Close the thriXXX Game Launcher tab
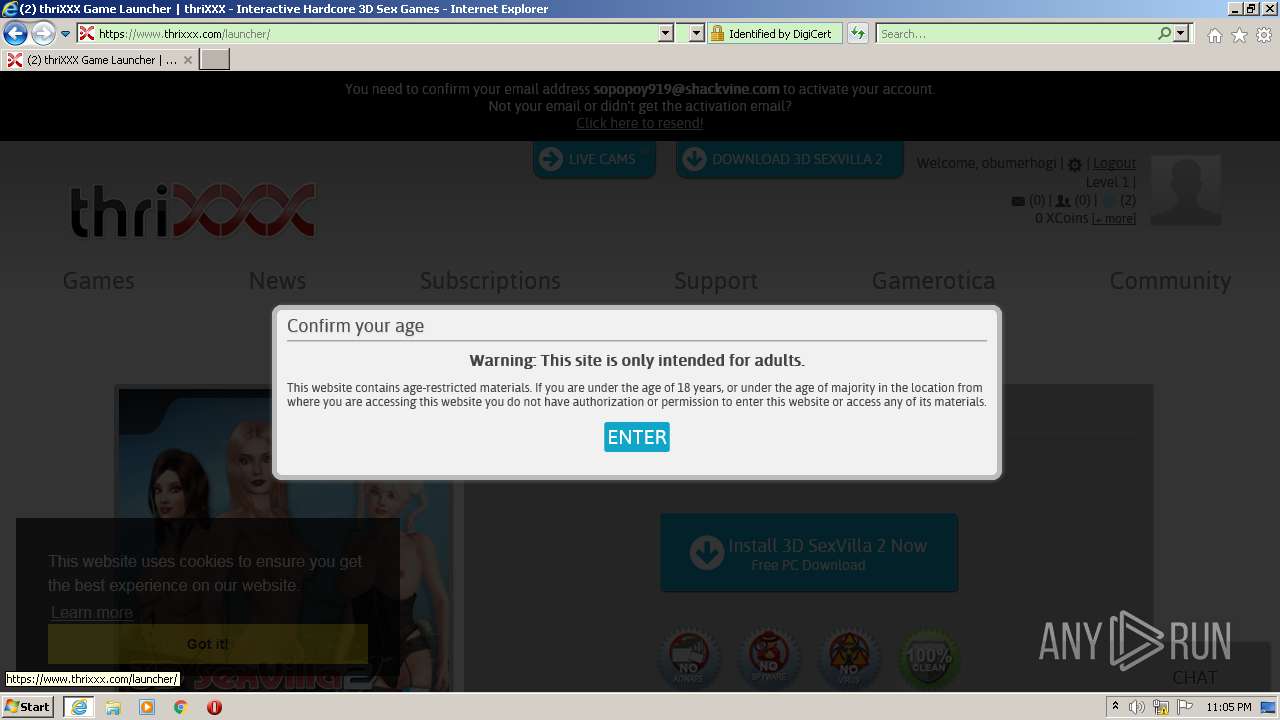Viewport: 1280px width, 720px height. pyautogui.click(x=187, y=60)
